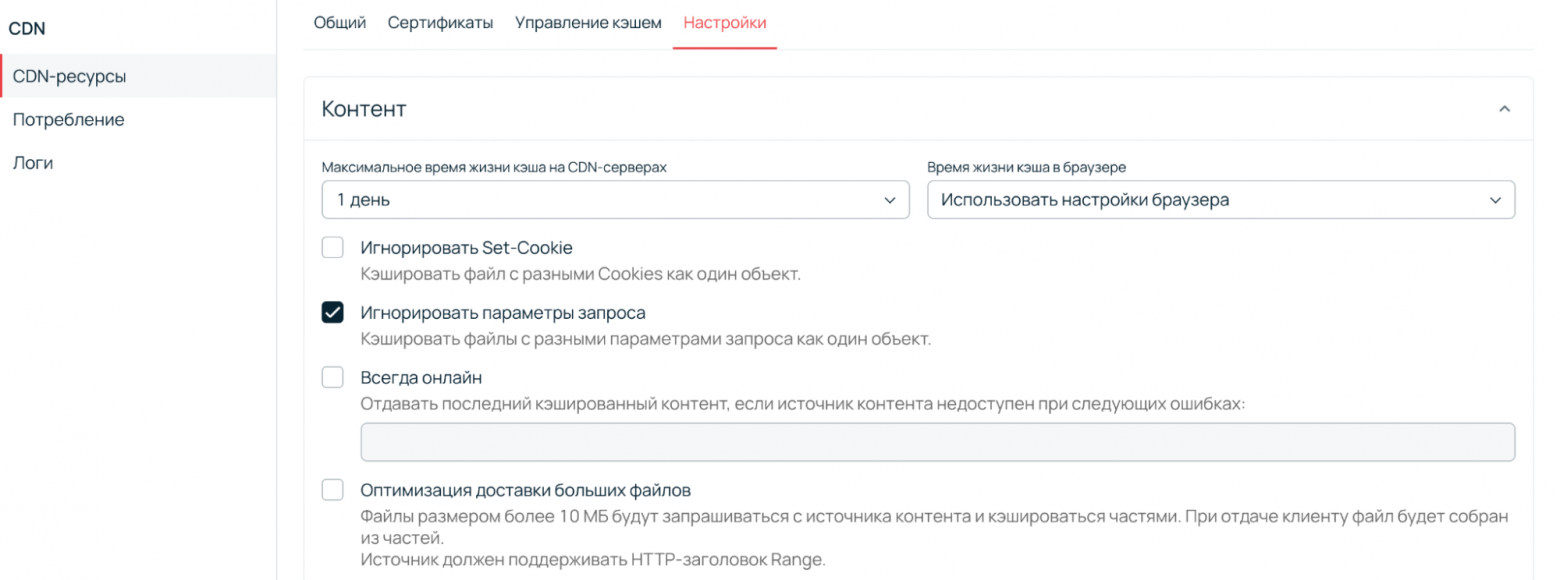Open the Сертификаты tab
1560x580 pixels.
pos(441,21)
